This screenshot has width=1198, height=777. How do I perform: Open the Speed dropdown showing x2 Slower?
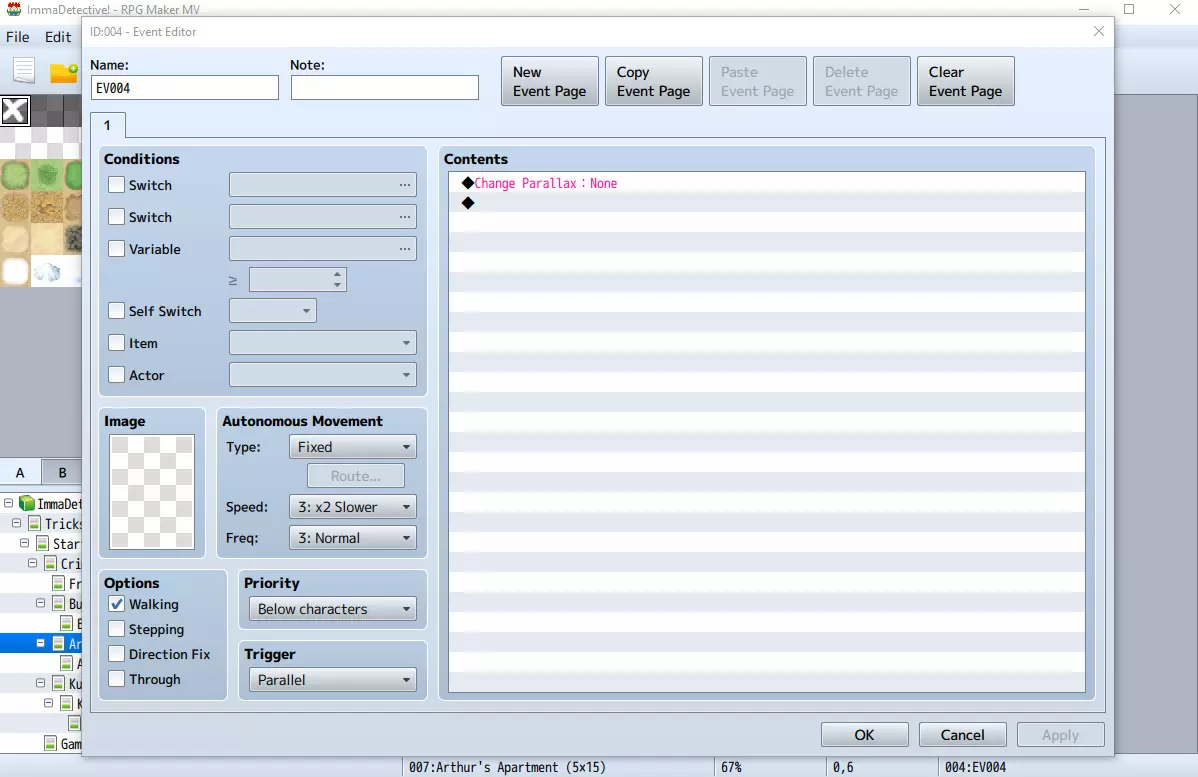(352, 507)
